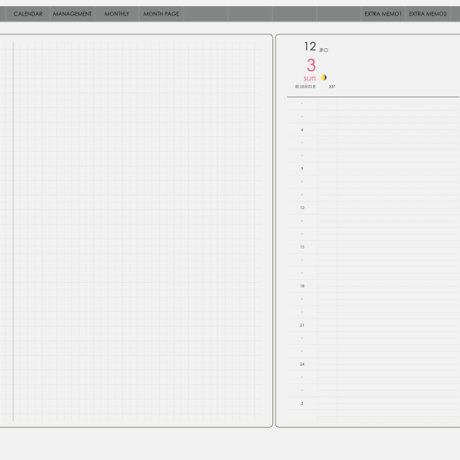Switch to the MANAGEMENT tab

72,14
